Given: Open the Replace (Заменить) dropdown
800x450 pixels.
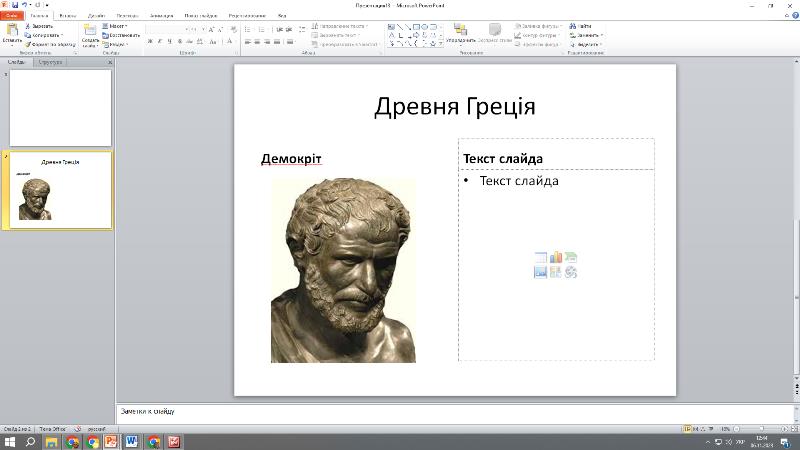Looking at the screenshot, I should [586, 35].
